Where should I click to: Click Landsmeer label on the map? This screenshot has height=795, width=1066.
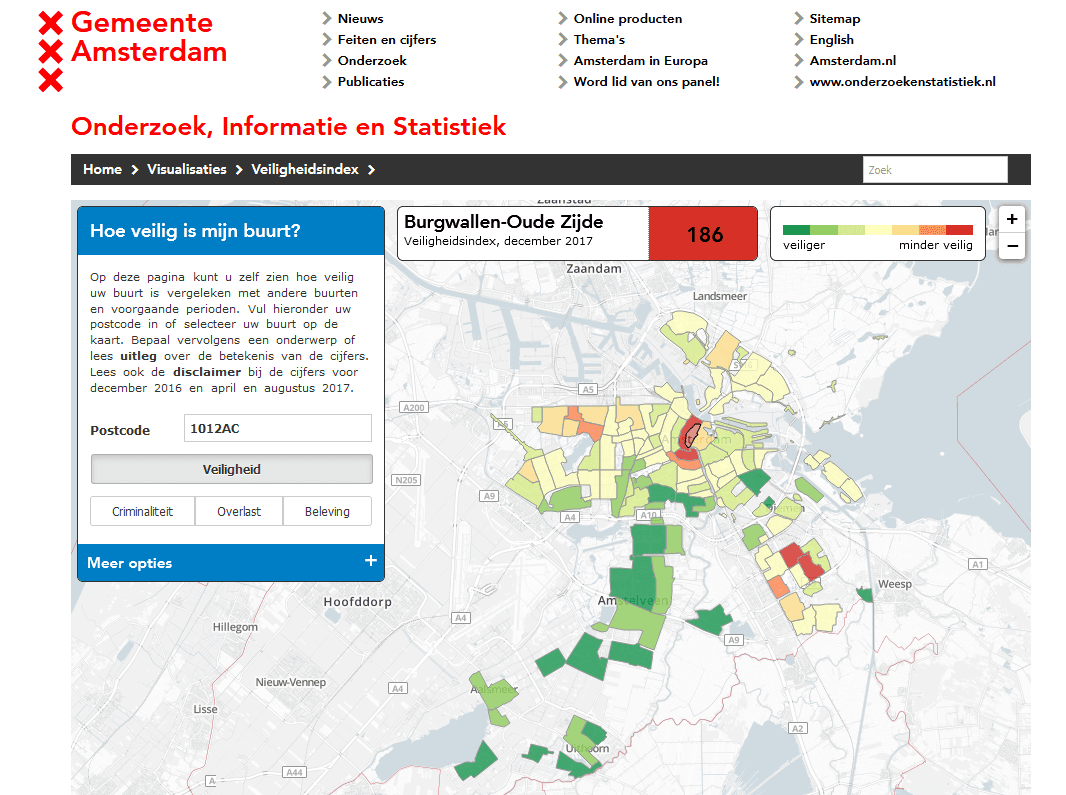click(719, 297)
